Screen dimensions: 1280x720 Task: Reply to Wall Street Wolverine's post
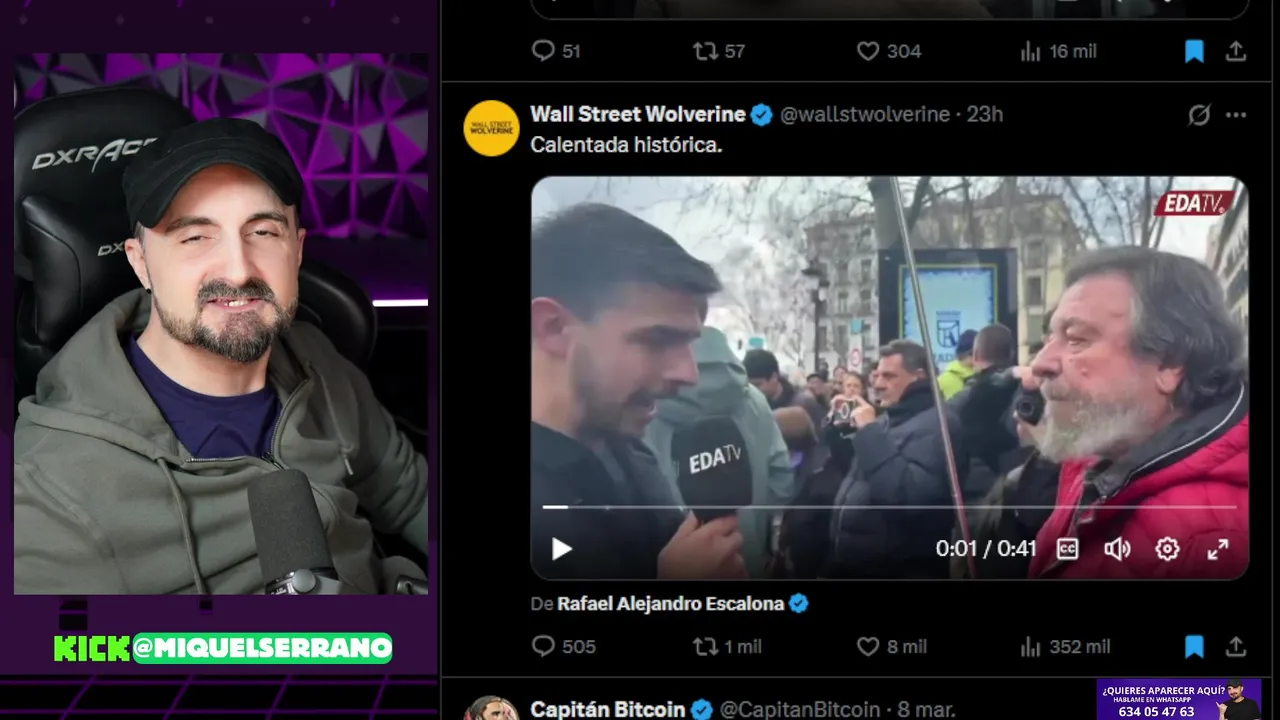[x=564, y=647]
